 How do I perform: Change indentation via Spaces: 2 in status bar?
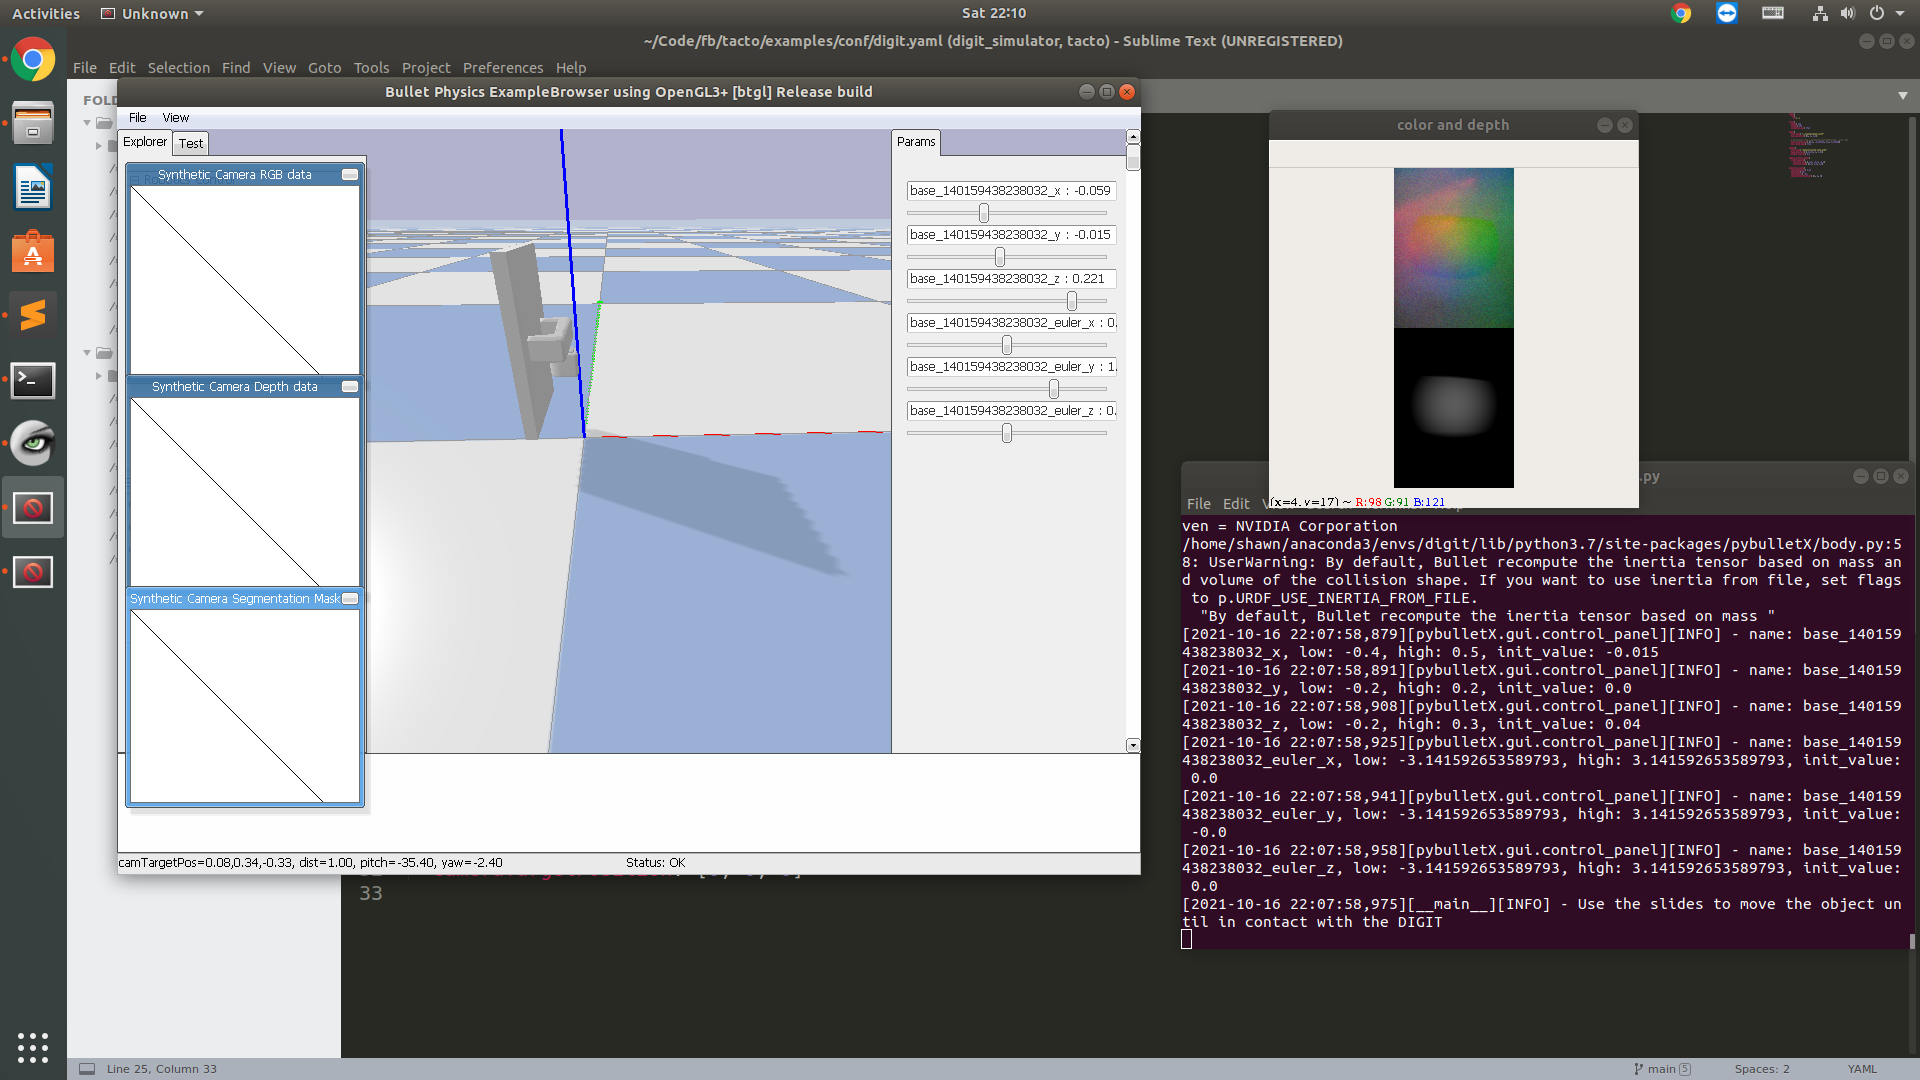[x=1762, y=1068]
